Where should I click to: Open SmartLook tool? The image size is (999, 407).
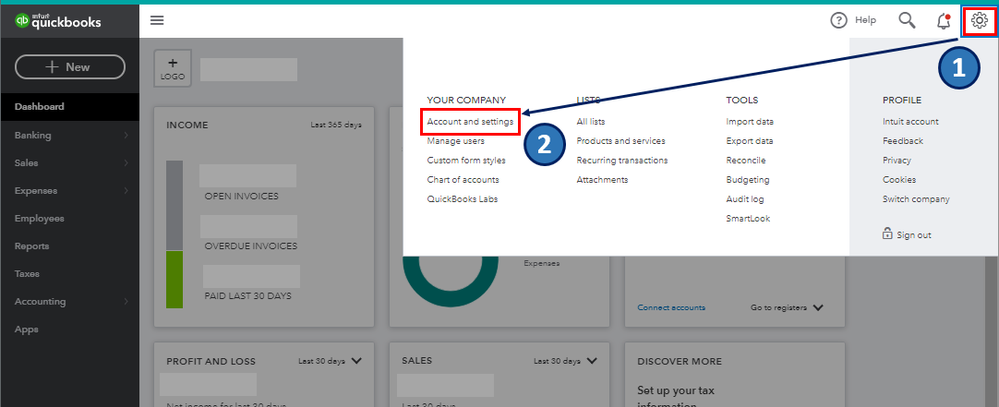point(748,218)
